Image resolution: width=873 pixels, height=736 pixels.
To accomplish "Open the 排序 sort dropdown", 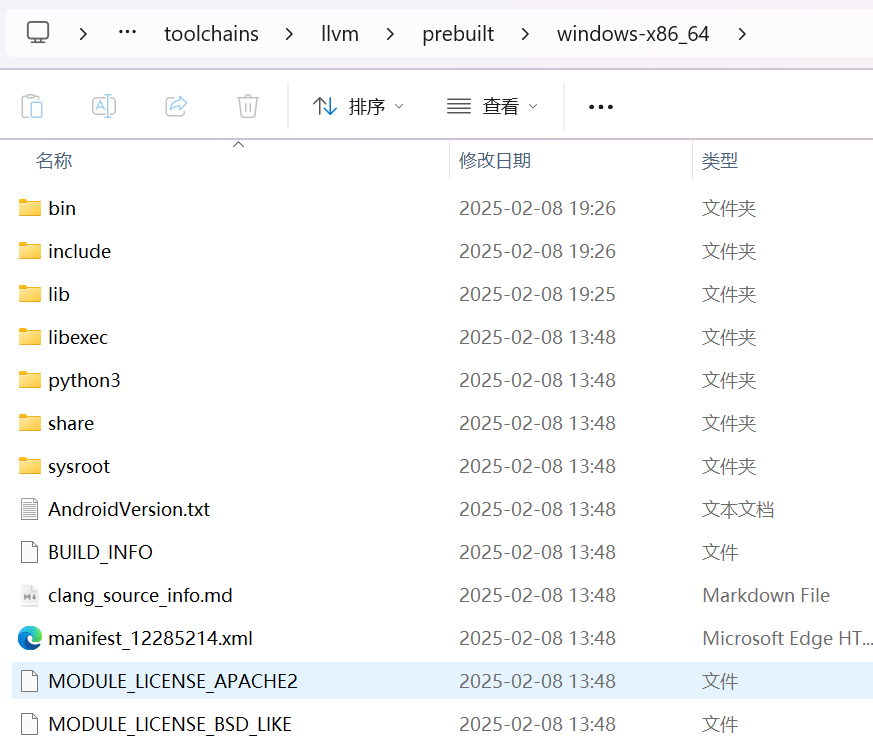I will [x=358, y=105].
